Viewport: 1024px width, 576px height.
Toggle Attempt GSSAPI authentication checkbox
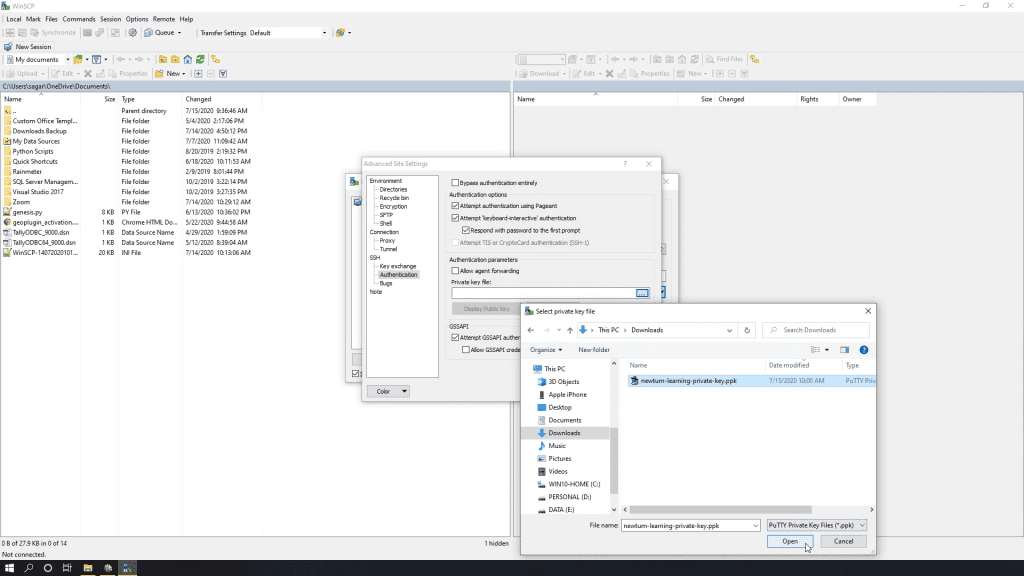(x=455, y=338)
